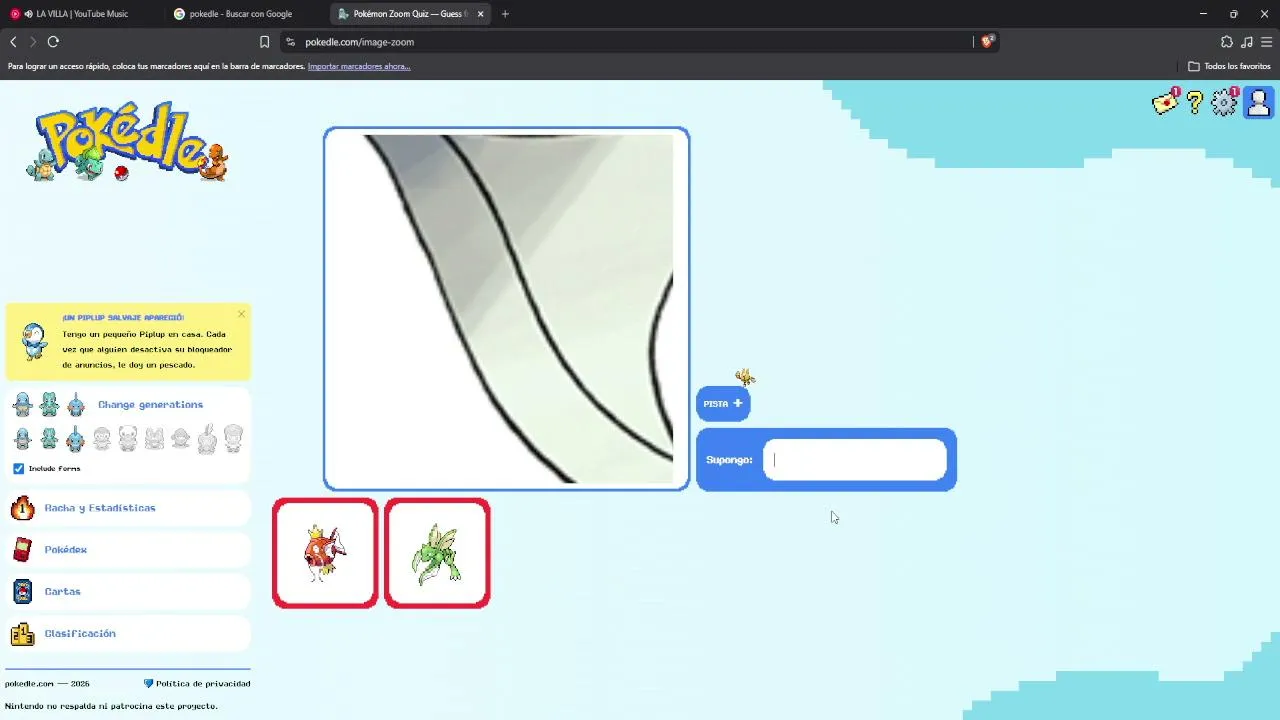Click the 'Supongo:' label
1280x720 pixels.
[729, 460]
